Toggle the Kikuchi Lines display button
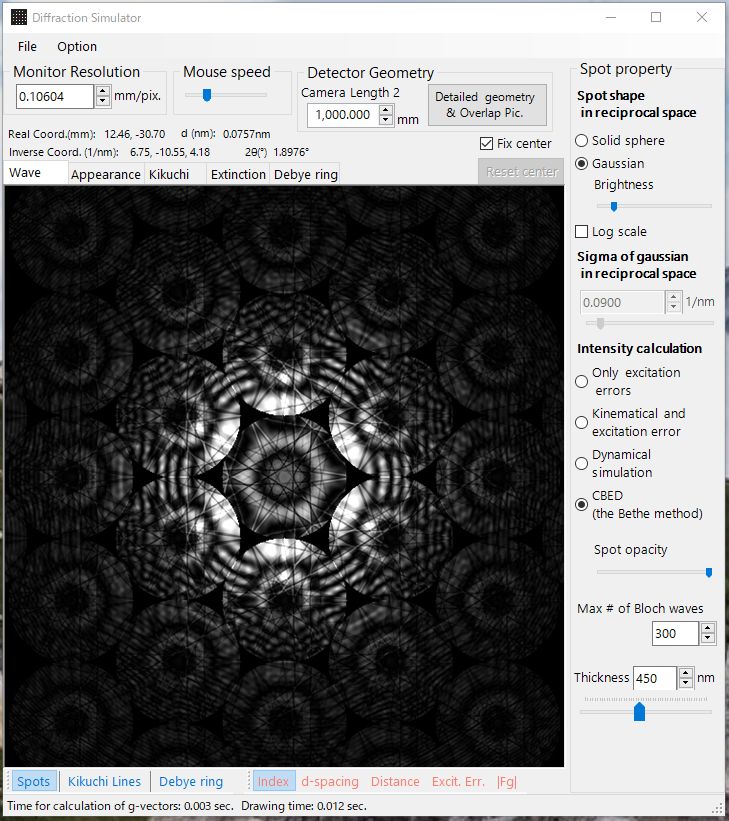Screen dimensions: 729x821 (104, 781)
